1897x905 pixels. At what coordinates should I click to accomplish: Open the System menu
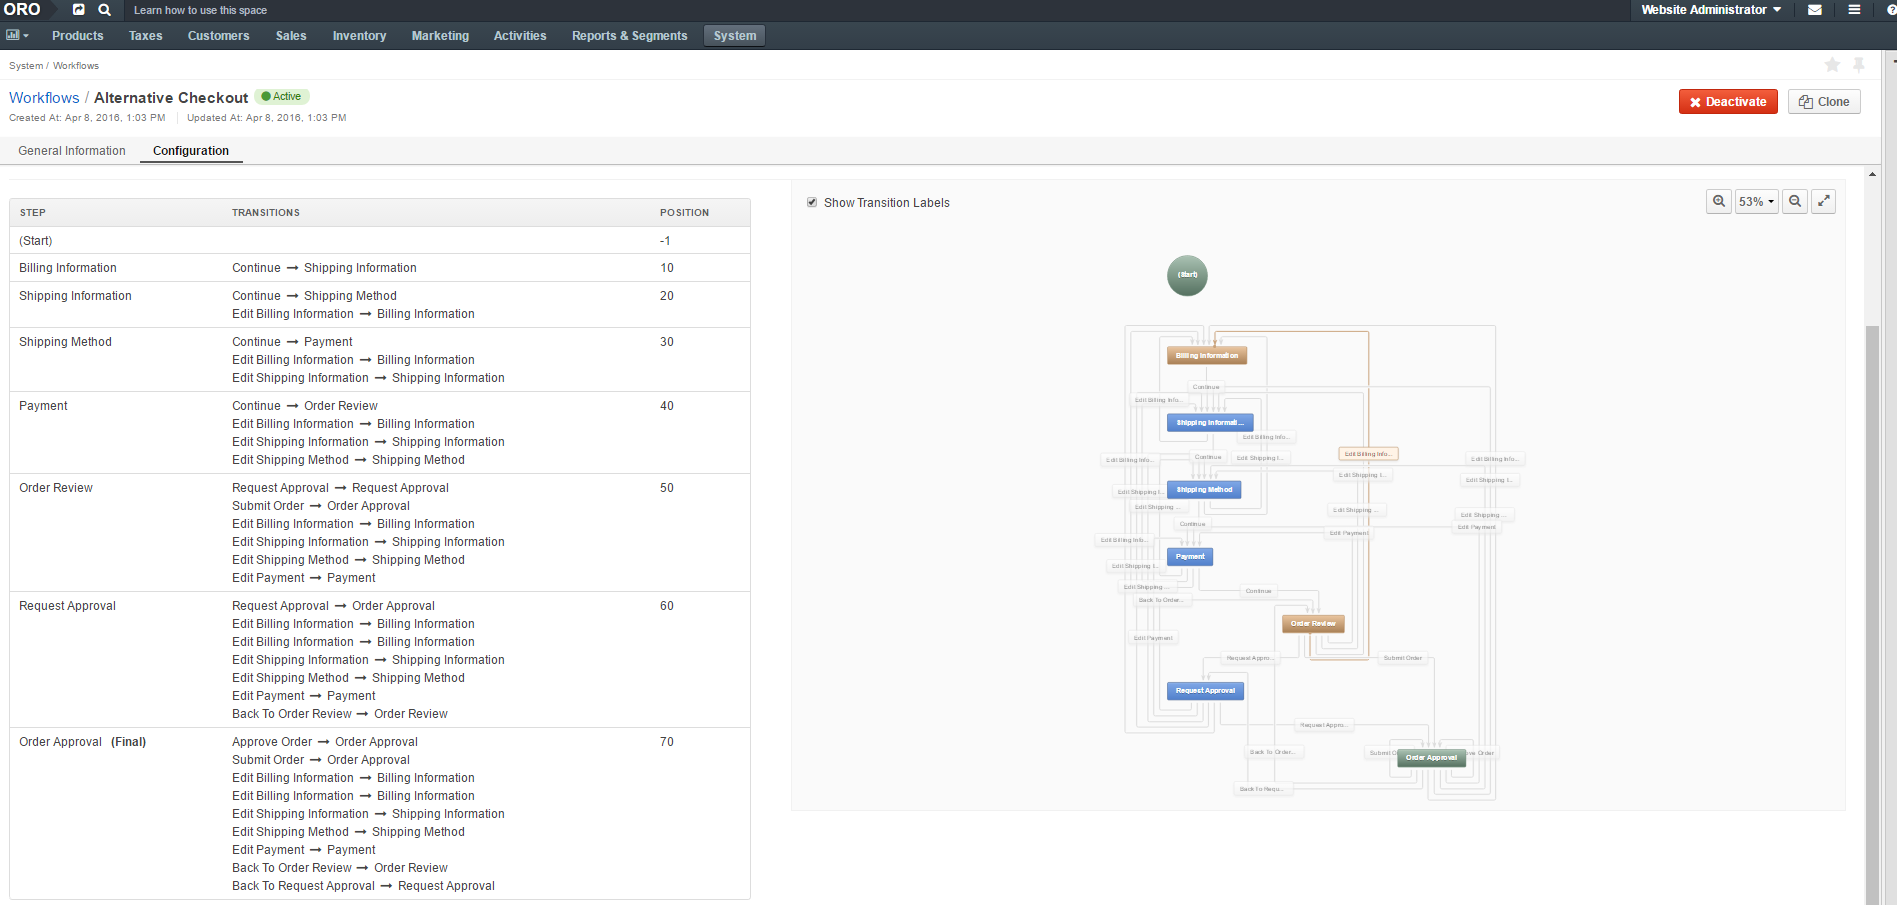click(x=735, y=36)
